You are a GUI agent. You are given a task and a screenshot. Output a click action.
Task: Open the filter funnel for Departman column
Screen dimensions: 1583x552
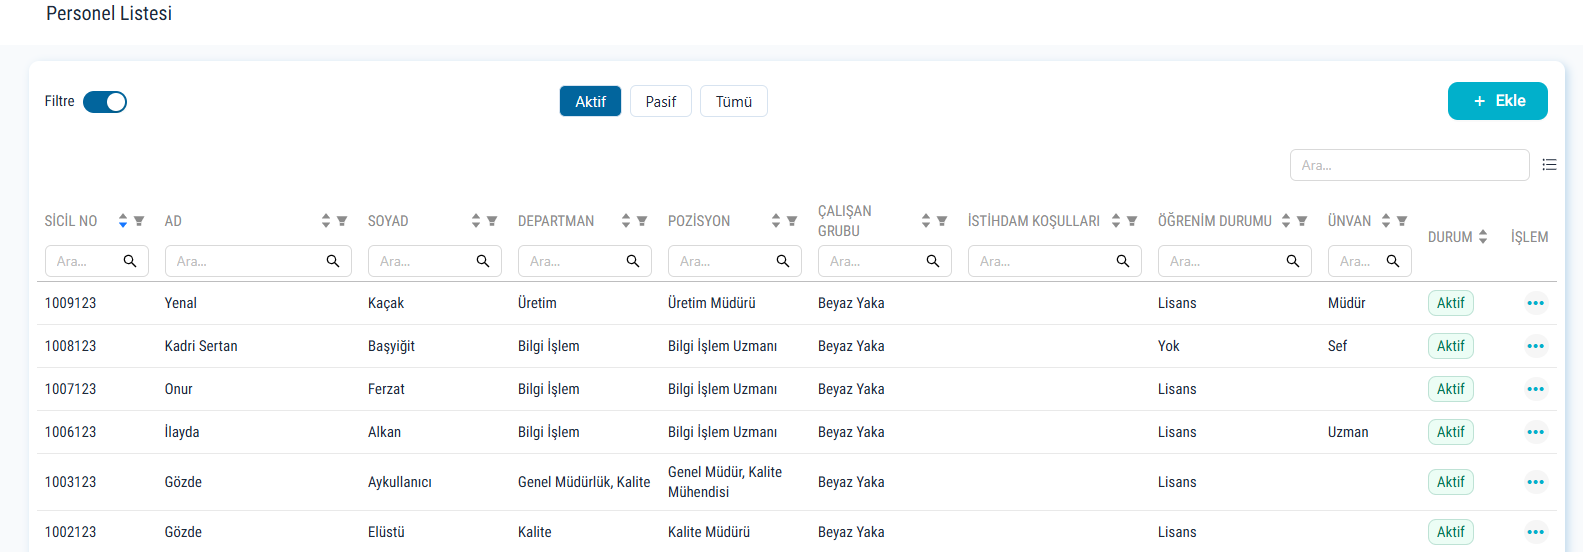[642, 221]
